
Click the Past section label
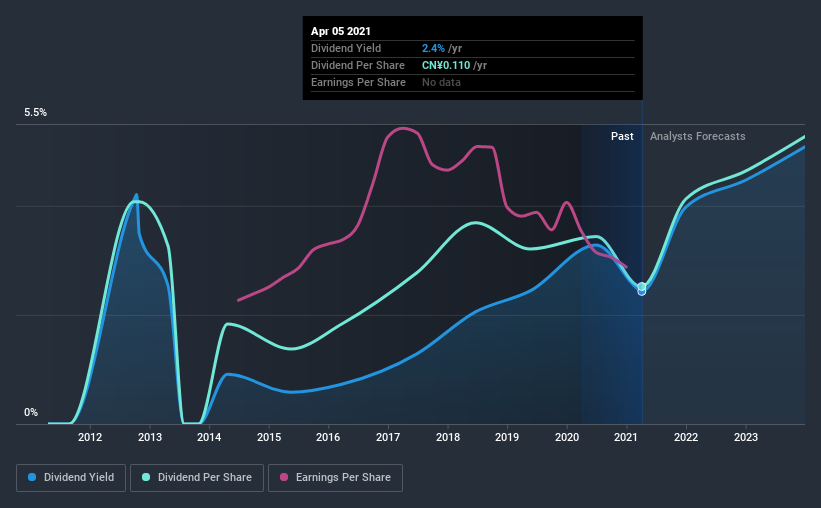(622, 136)
